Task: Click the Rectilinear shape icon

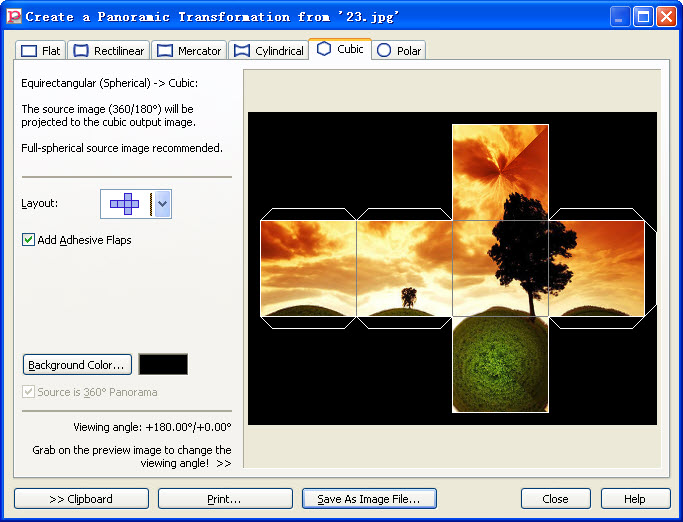Action: coord(81,51)
